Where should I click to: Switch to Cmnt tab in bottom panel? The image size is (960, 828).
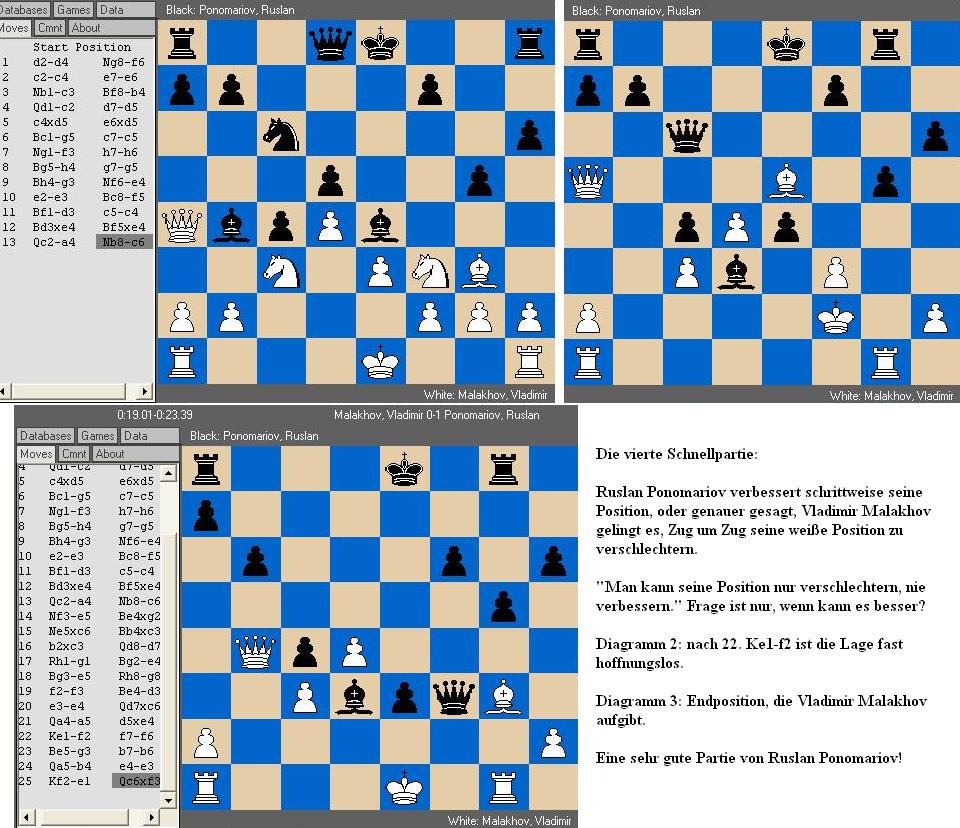pos(74,454)
